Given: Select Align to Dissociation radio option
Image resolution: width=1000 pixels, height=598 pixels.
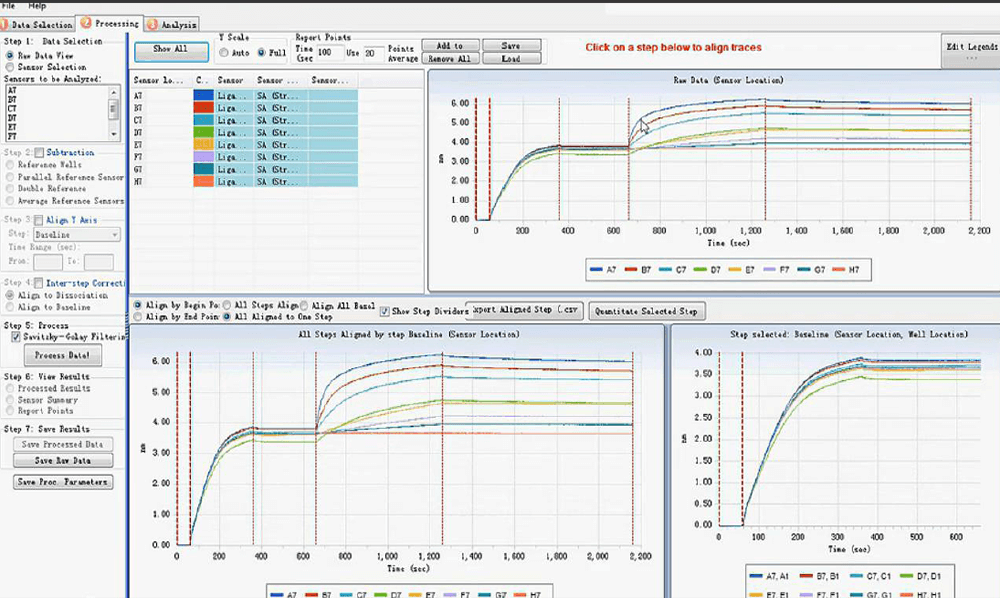Looking at the screenshot, I should coord(10,295).
